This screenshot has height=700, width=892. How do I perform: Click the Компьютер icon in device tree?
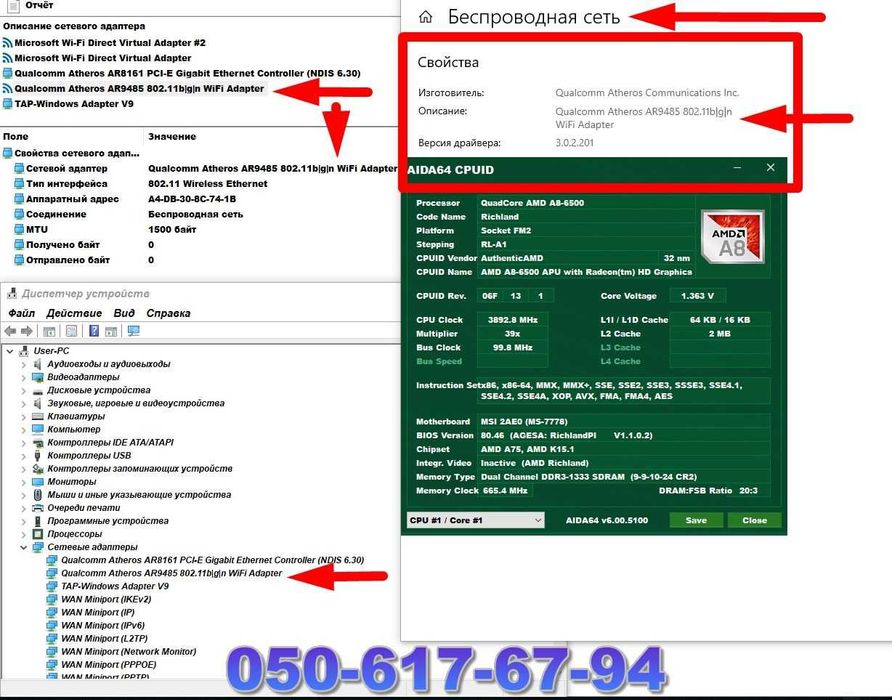(x=38, y=430)
